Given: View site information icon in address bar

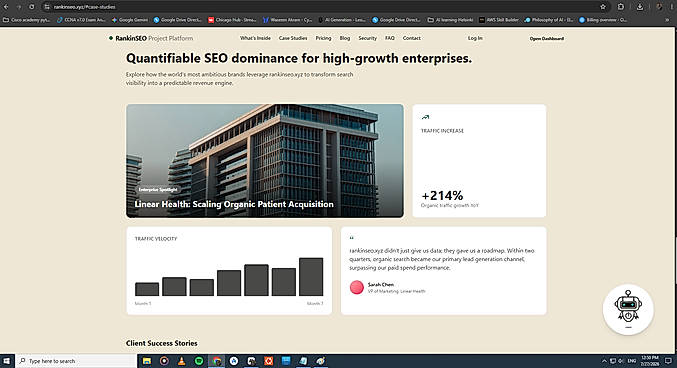Looking at the screenshot, I should (x=47, y=7).
